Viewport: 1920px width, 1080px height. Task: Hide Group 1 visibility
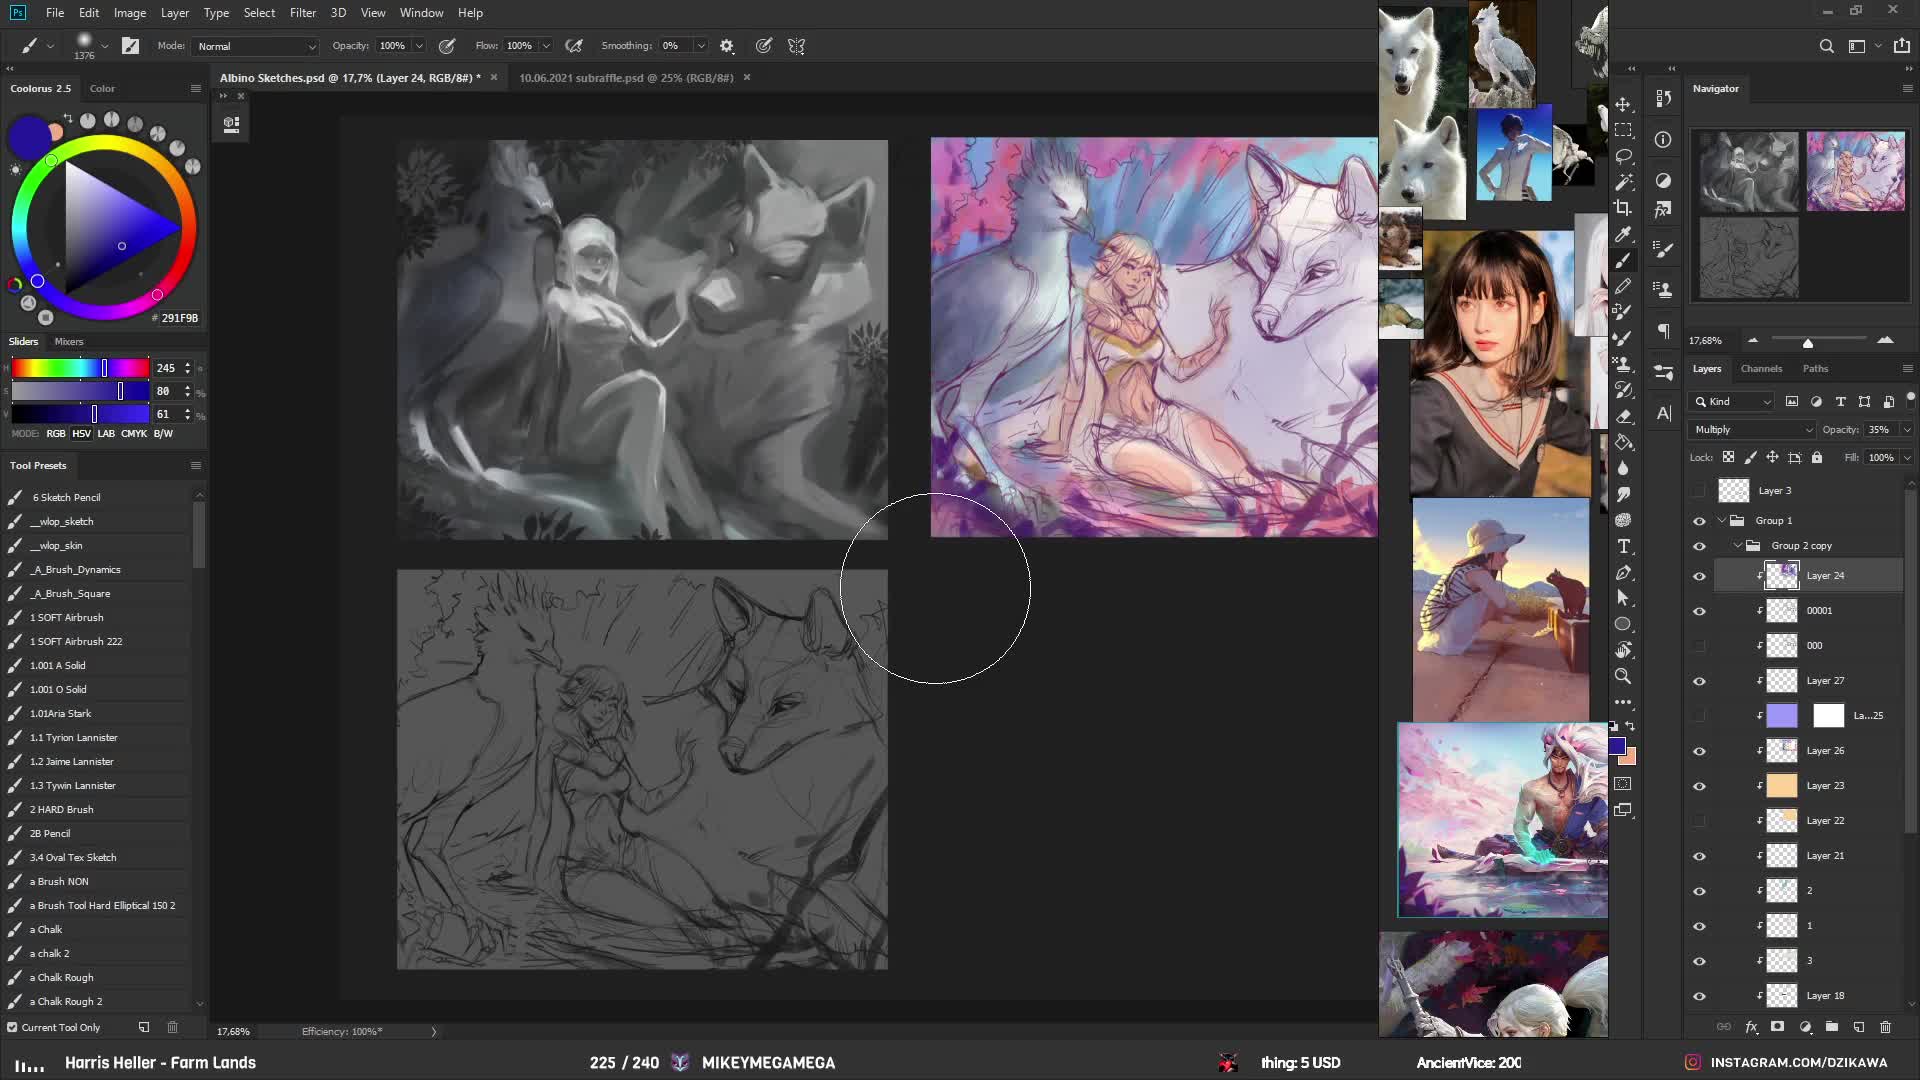click(1699, 521)
